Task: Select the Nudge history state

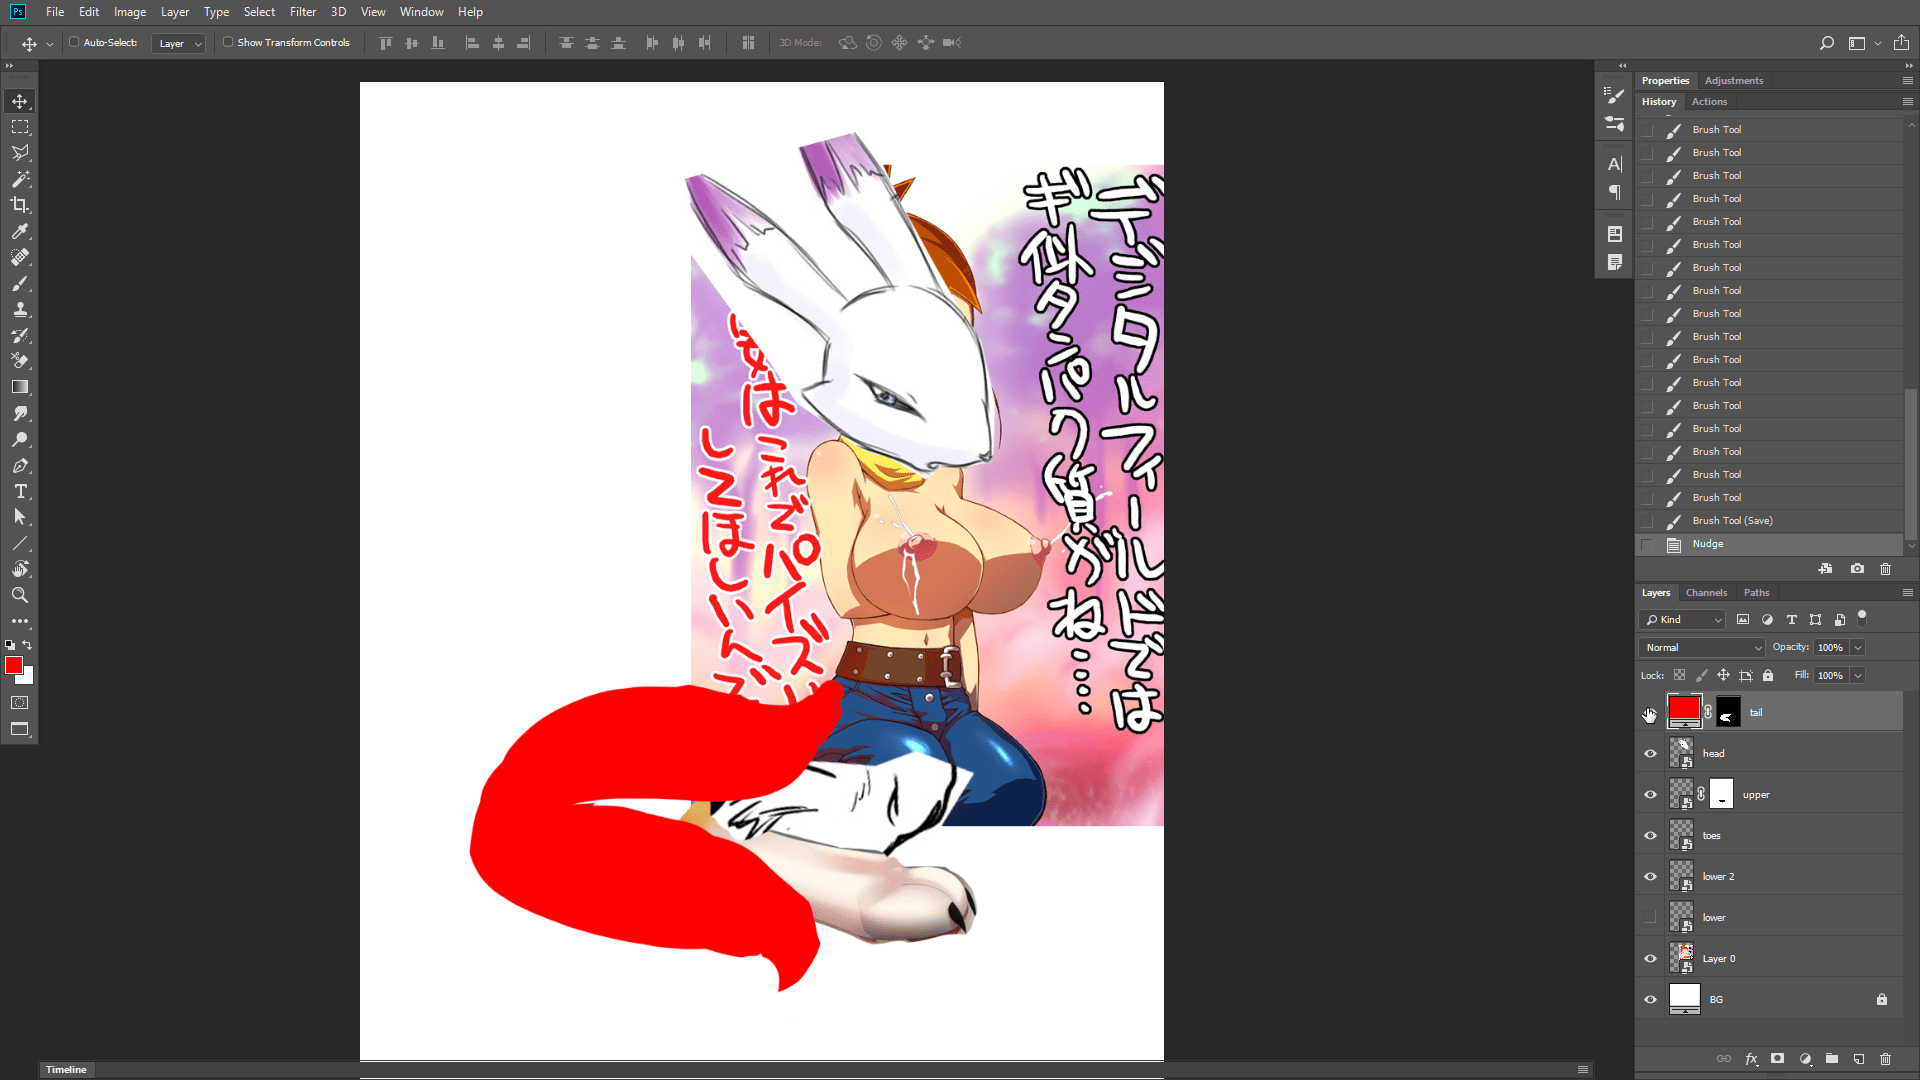Action: coord(1708,544)
